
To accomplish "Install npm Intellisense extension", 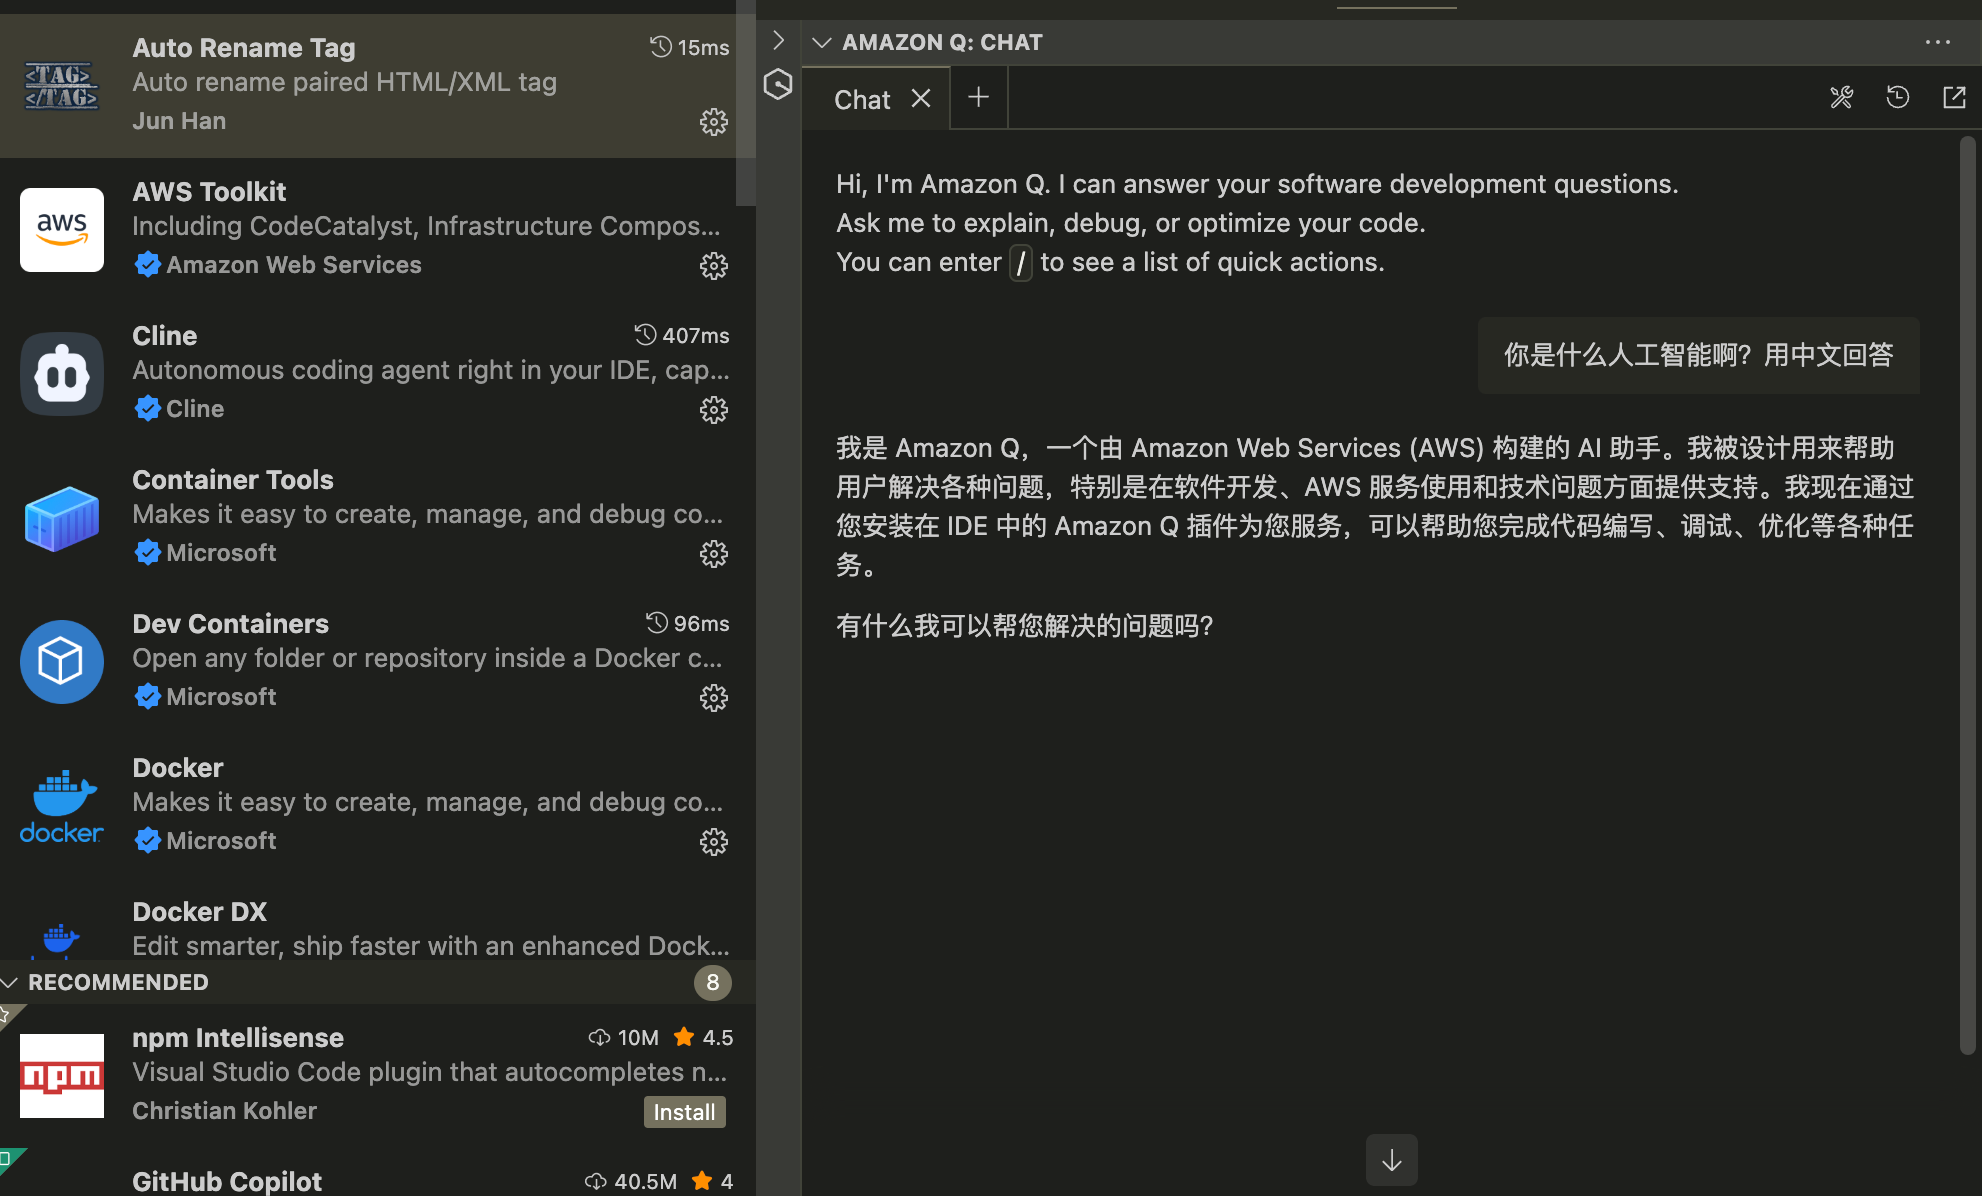I will 684,1112.
